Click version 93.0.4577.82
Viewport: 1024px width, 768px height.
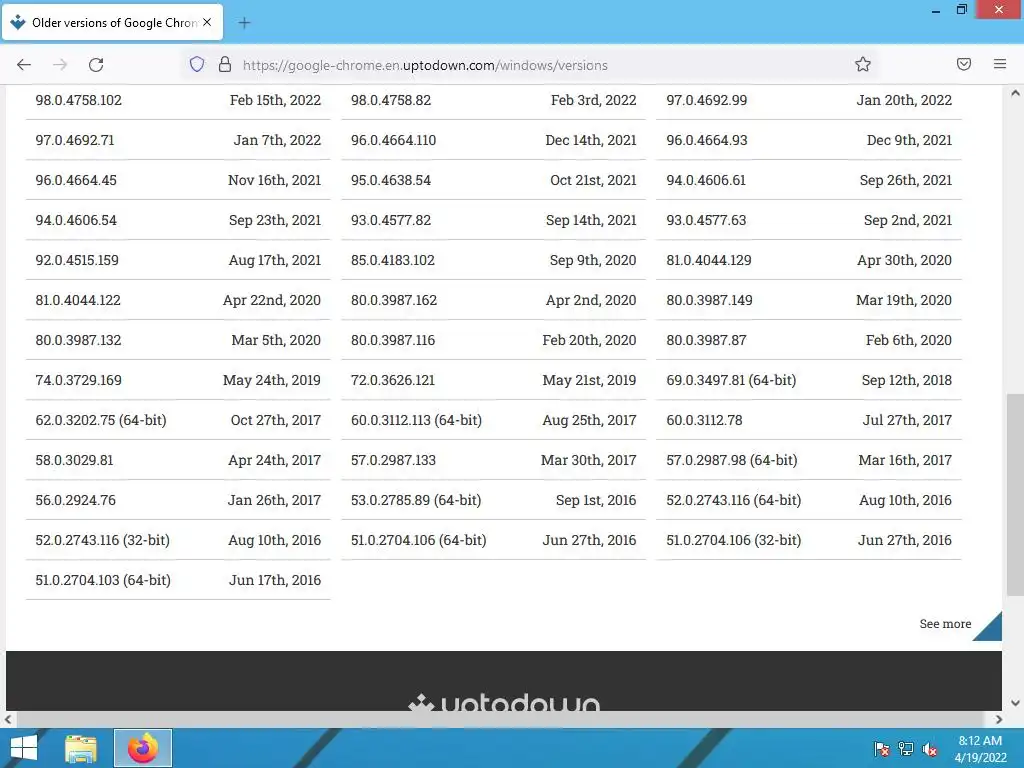click(x=493, y=220)
